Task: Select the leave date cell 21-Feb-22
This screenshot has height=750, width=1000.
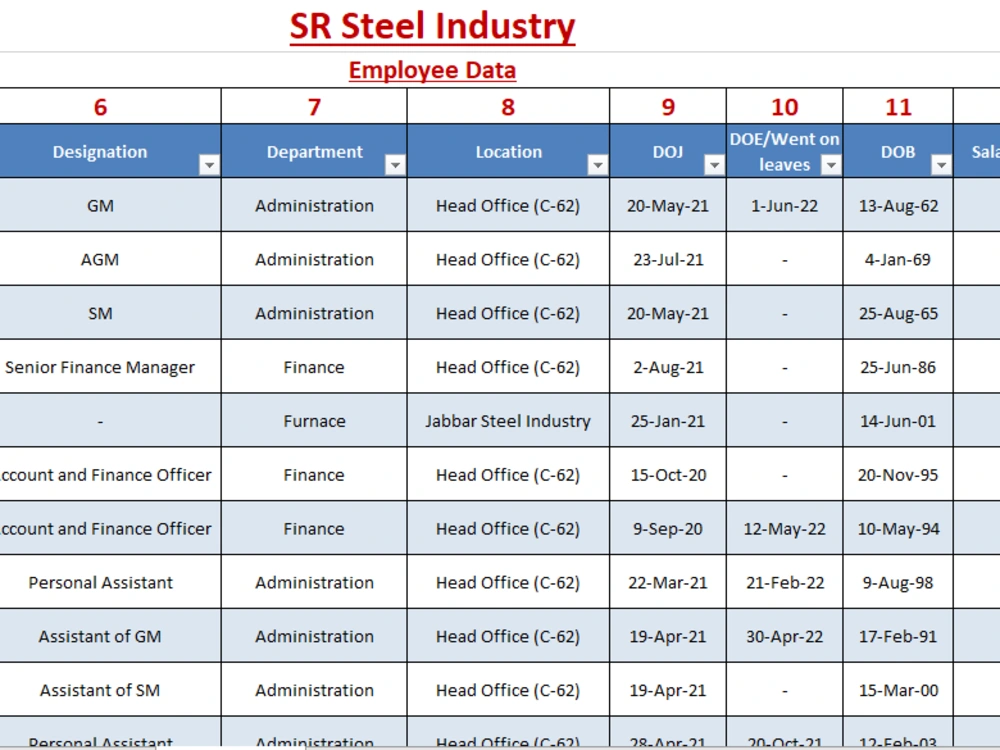Action: coord(784,582)
